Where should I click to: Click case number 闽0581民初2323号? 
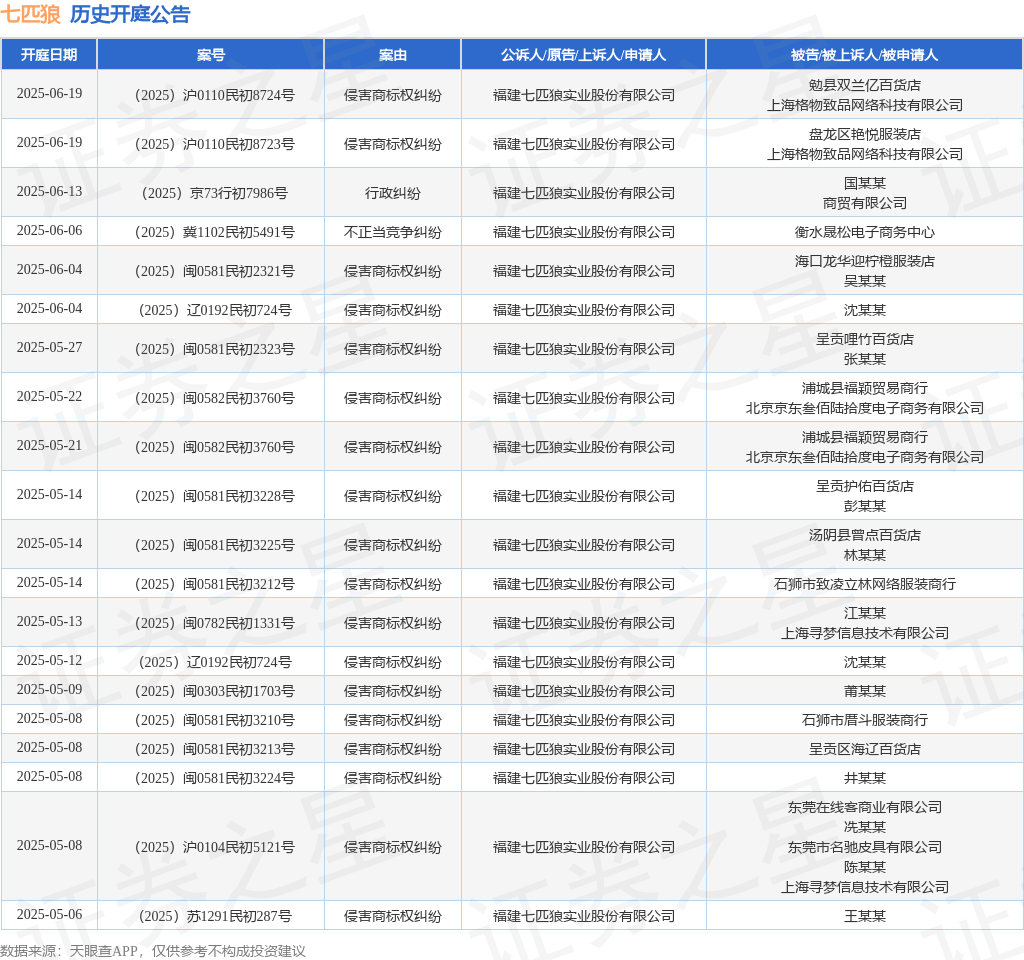pyautogui.click(x=215, y=349)
